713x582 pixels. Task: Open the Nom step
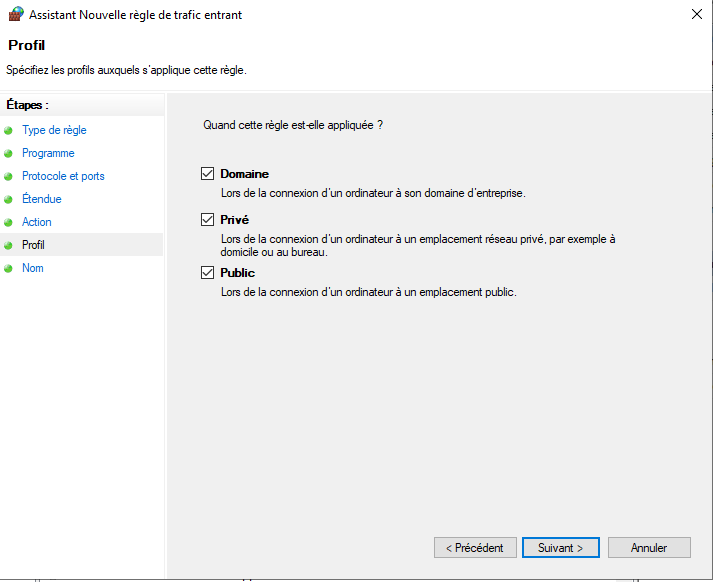tap(33, 268)
